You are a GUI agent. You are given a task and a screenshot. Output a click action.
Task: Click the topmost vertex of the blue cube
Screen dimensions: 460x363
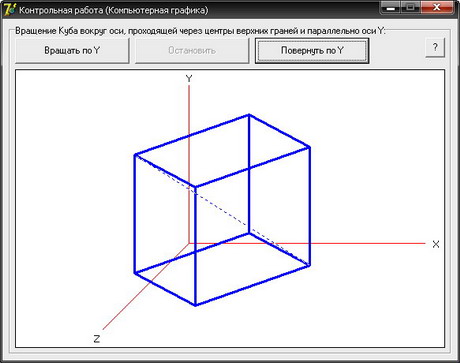coord(249,115)
